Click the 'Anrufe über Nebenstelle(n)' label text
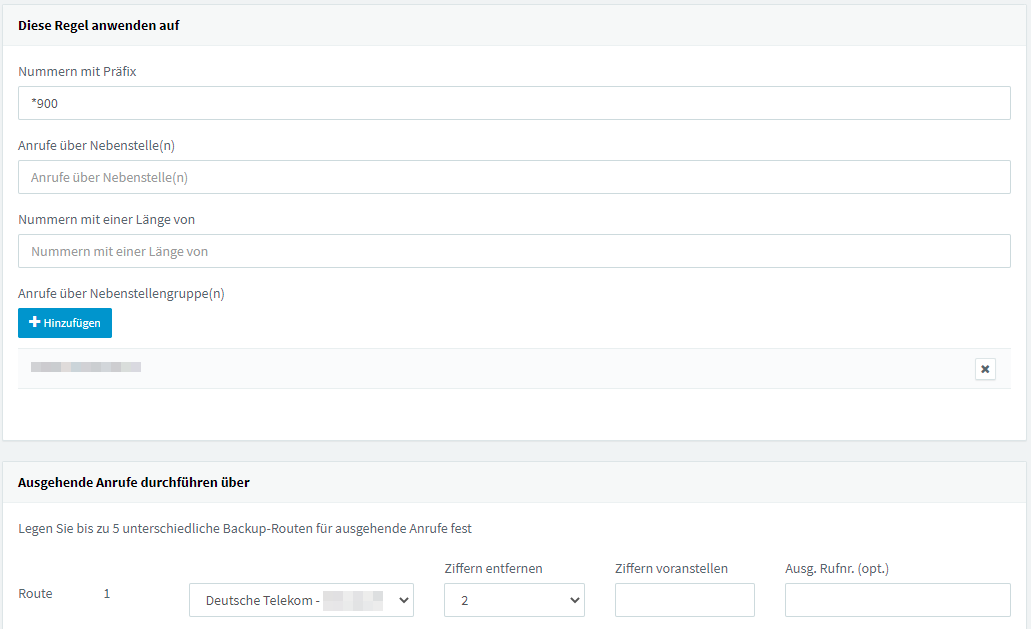The height and width of the screenshot is (629, 1031). point(96,145)
